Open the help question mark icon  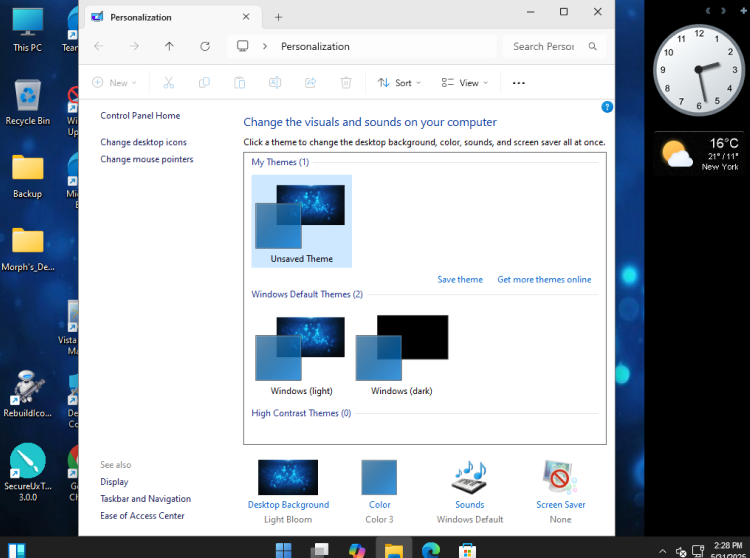tap(607, 107)
